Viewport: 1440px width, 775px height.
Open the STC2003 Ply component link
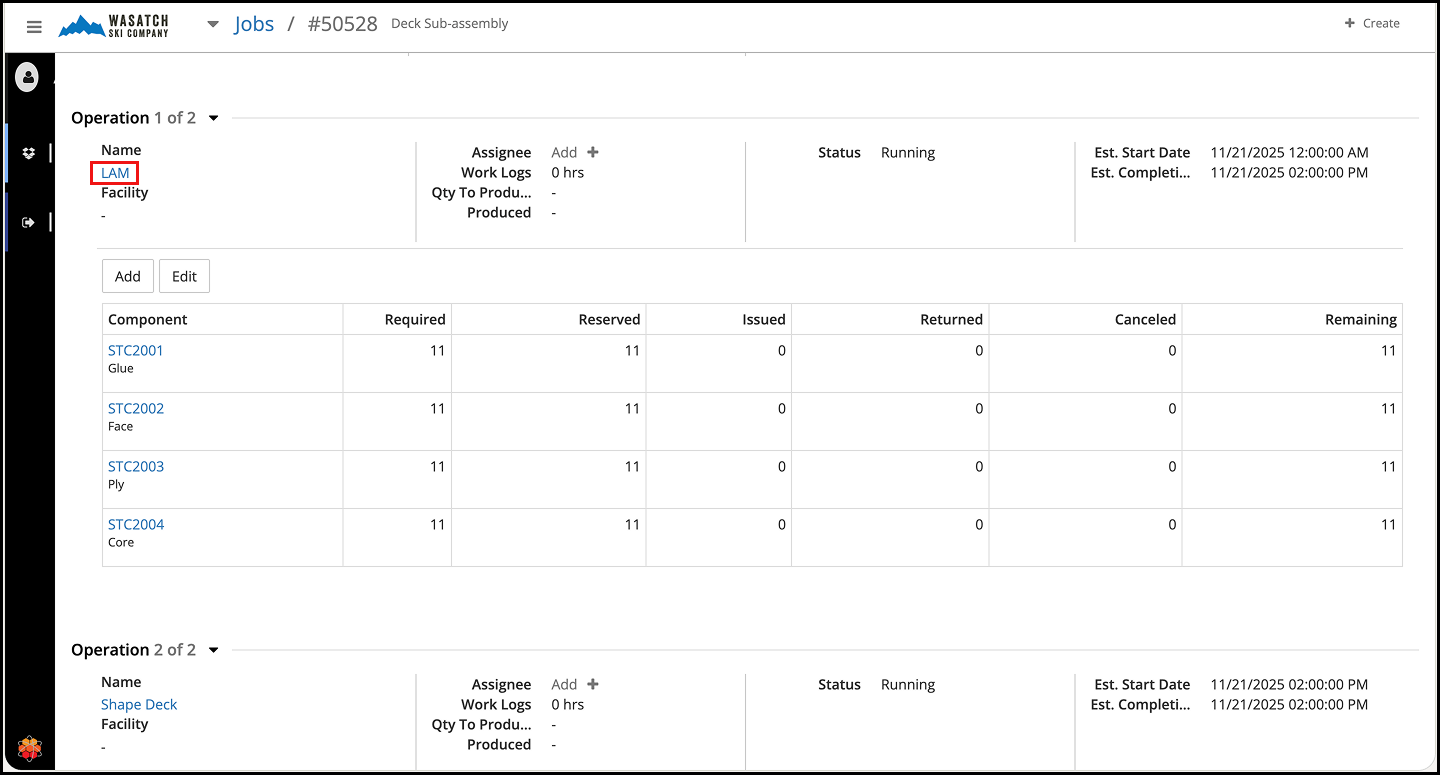[x=135, y=466]
